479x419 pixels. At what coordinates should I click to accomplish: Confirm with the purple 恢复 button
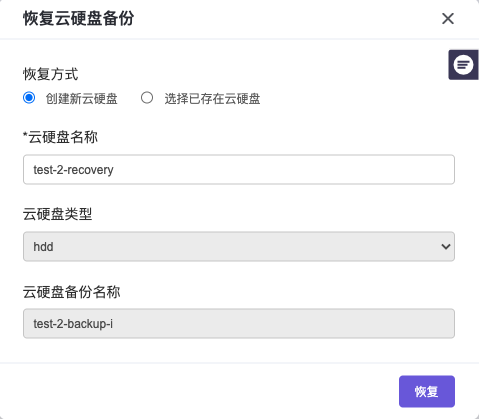click(x=427, y=391)
